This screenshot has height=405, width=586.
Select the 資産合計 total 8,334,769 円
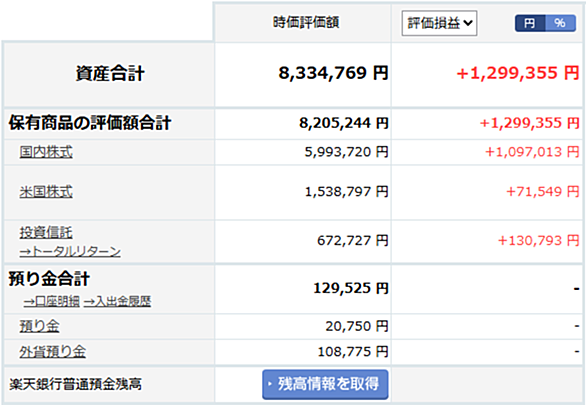point(333,73)
